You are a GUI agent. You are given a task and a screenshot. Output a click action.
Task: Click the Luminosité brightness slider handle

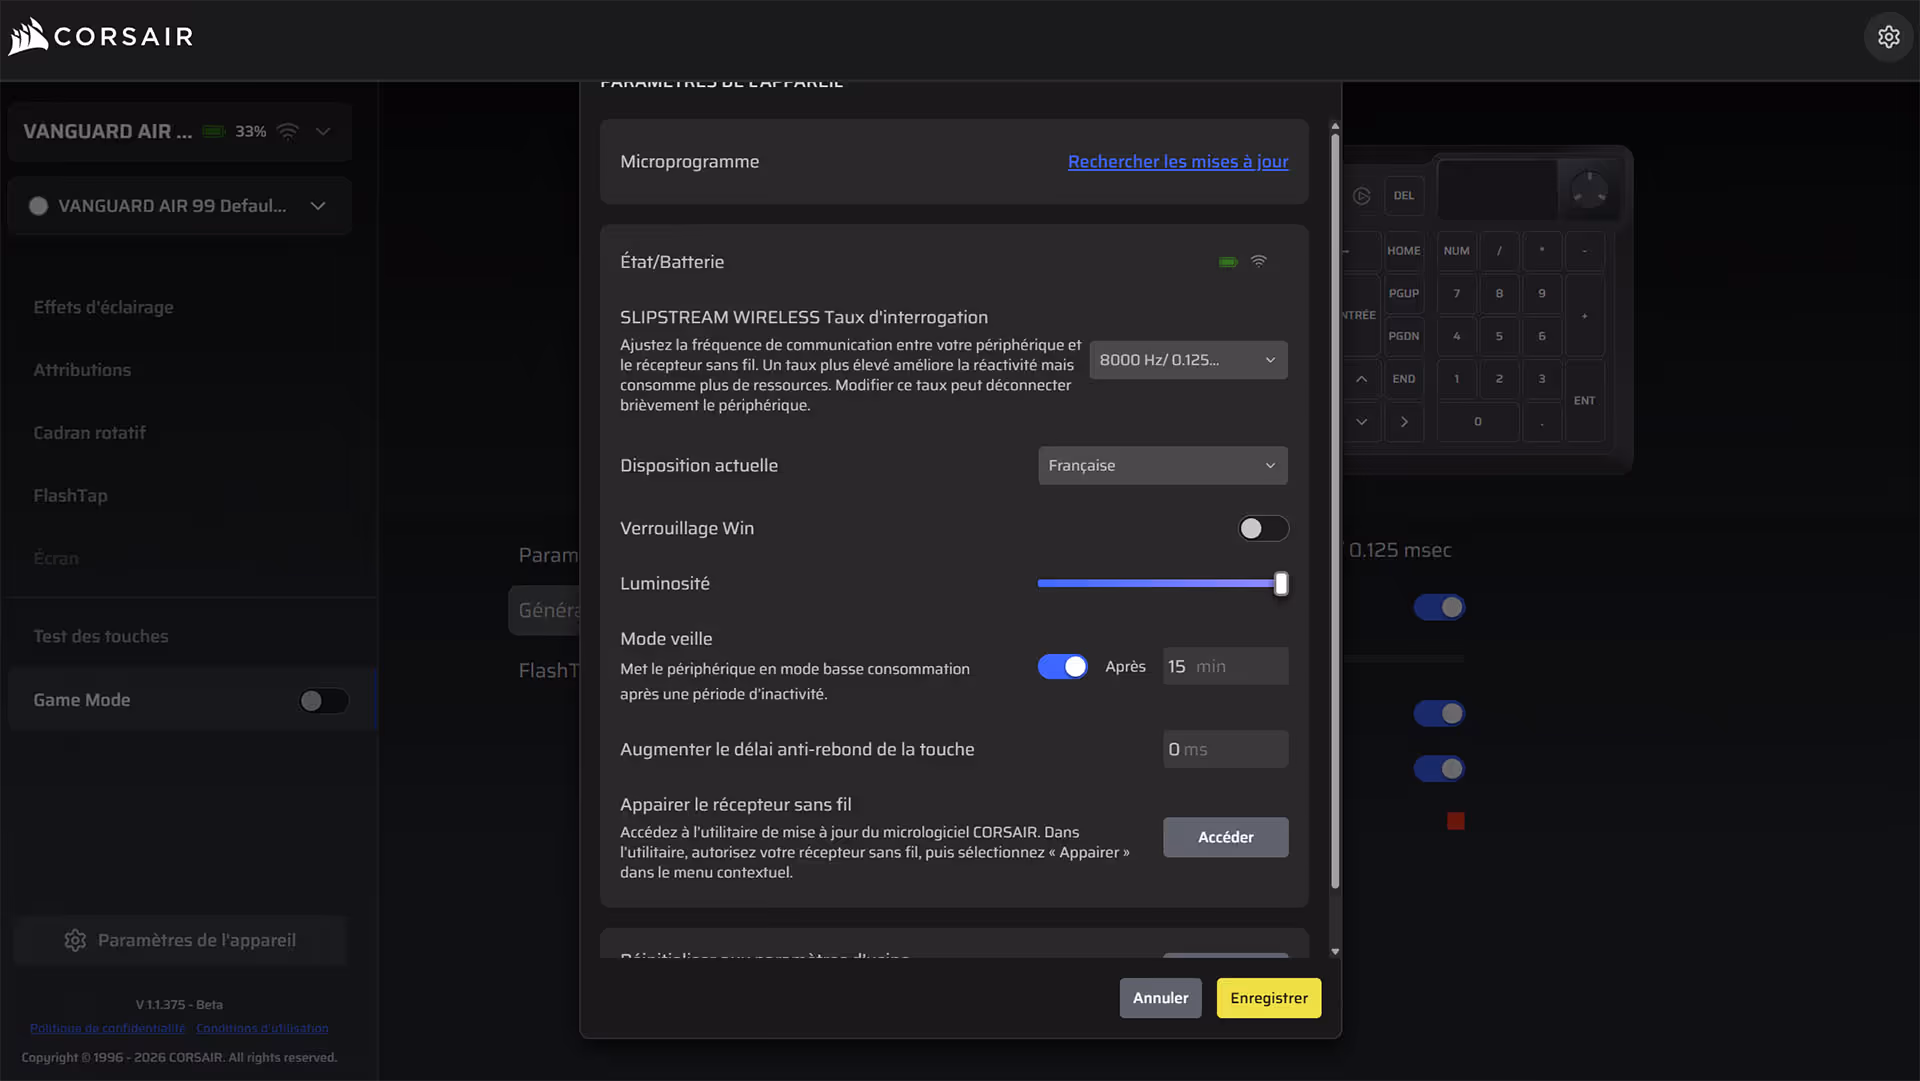(x=1281, y=584)
